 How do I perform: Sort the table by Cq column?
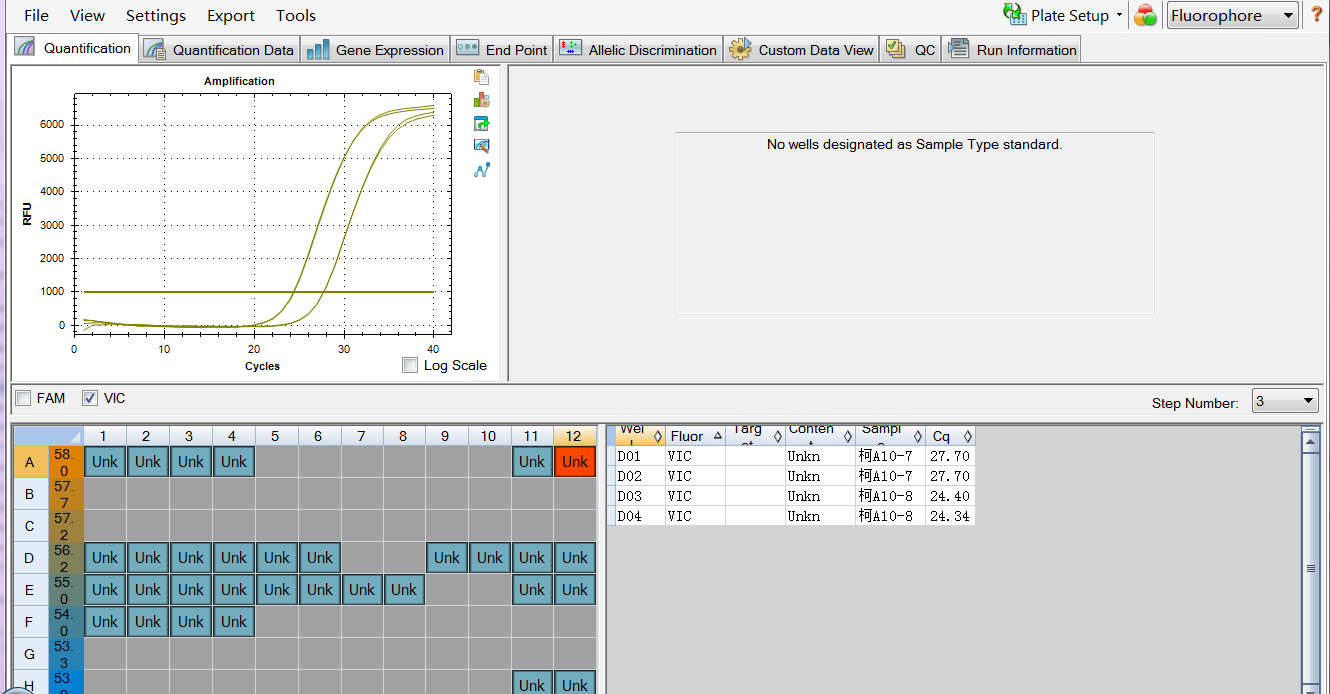coord(950,436)
